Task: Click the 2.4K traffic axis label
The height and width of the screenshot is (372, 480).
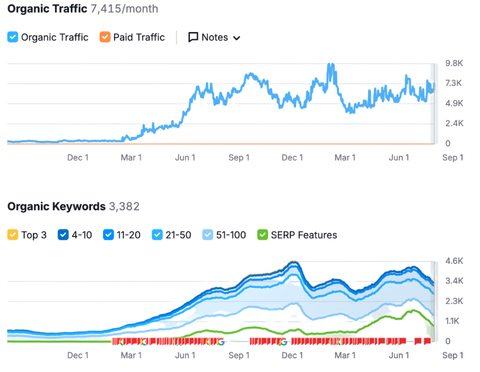Action: point(454,123)
